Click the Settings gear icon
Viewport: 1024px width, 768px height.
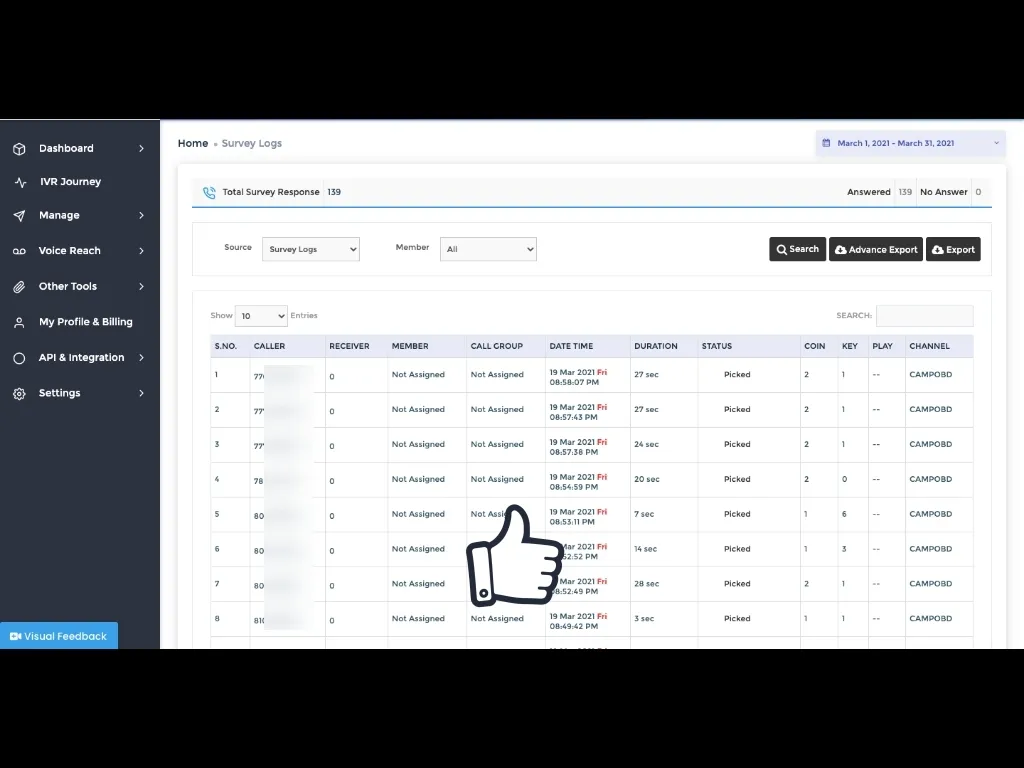click(19, 393)
